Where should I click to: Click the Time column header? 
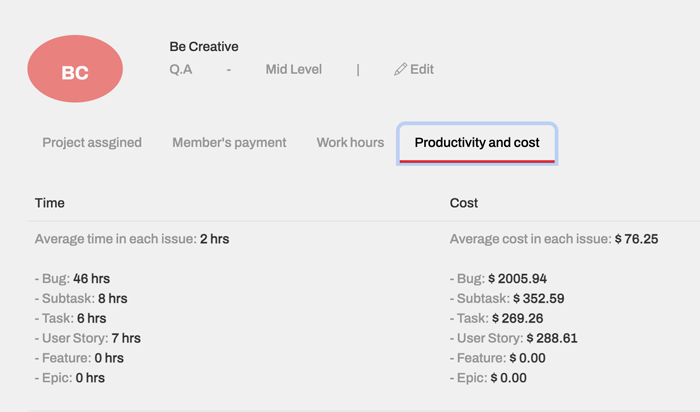[x=50, y=203]
